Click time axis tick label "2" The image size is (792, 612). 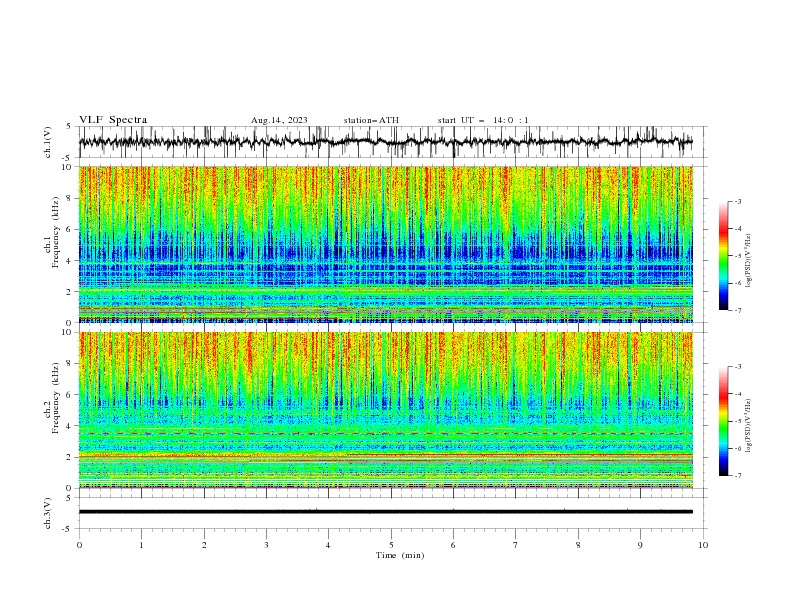pyautogui.click(x=204, y=545)
